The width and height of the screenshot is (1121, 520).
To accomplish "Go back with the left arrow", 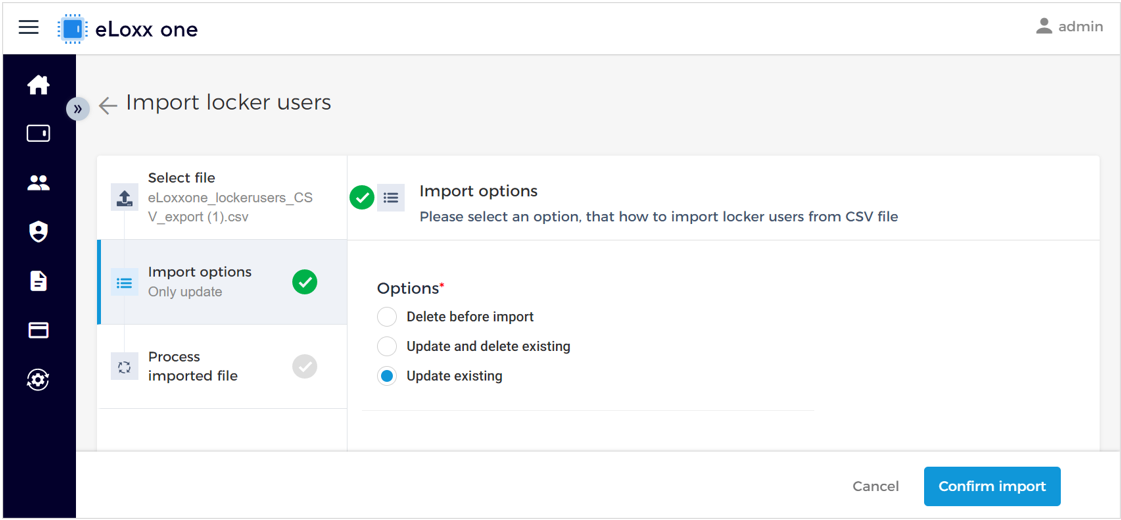I will click(x=108, y=106).
